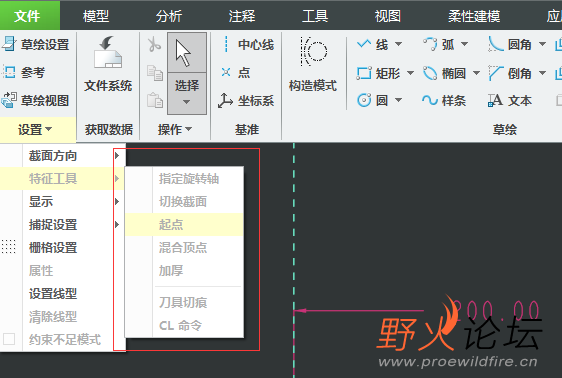Select the 参考 references tool
This screenshot has height=378, width=562.
point(24,73)
